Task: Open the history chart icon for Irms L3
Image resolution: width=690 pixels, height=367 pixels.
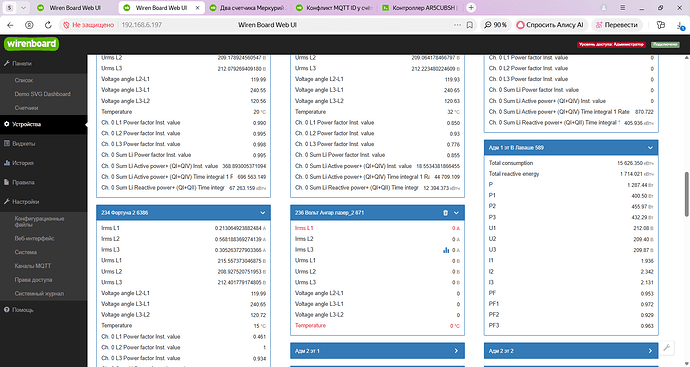Action: tap(446, 250)
